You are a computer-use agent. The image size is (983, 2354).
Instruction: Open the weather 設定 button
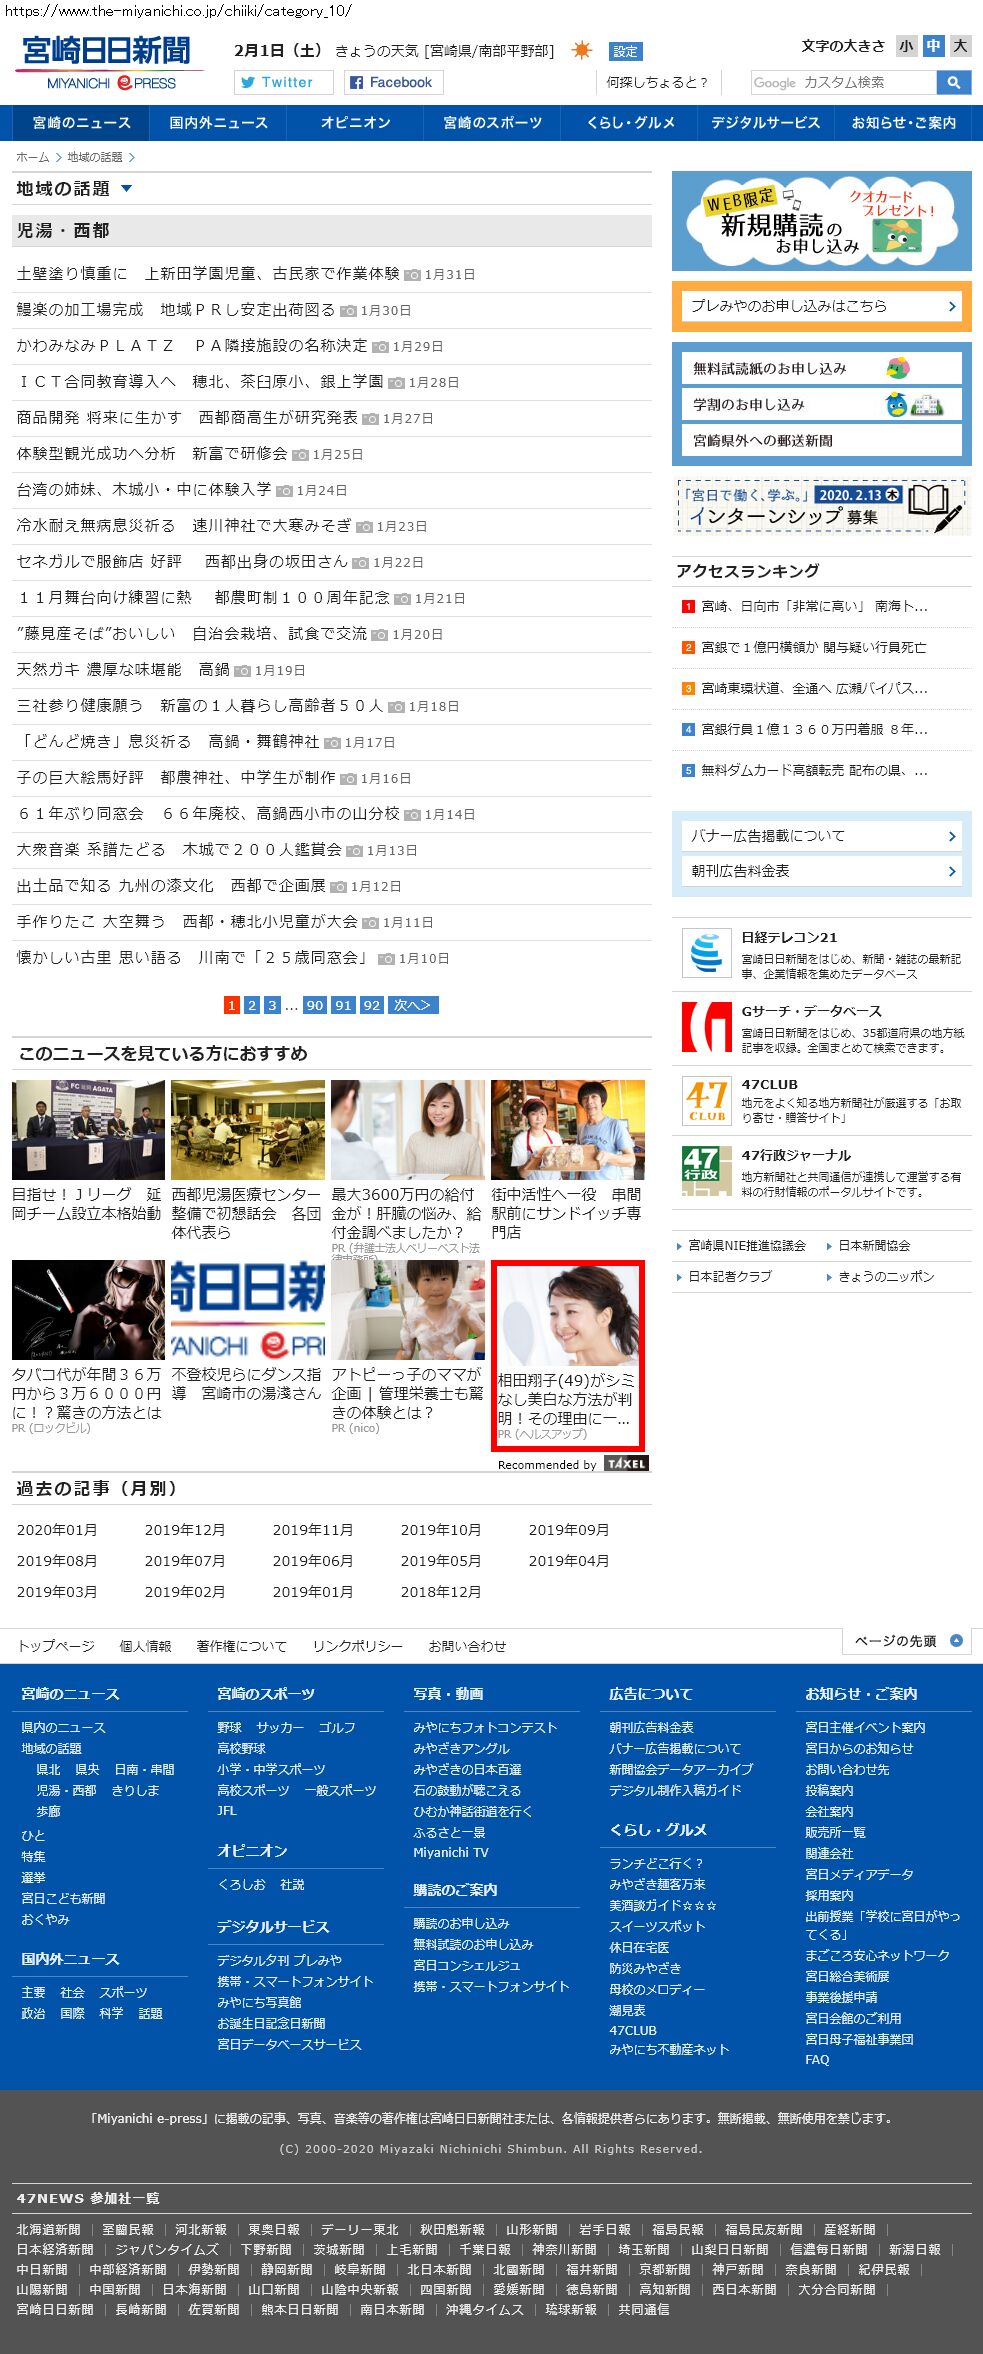[625, 52]
